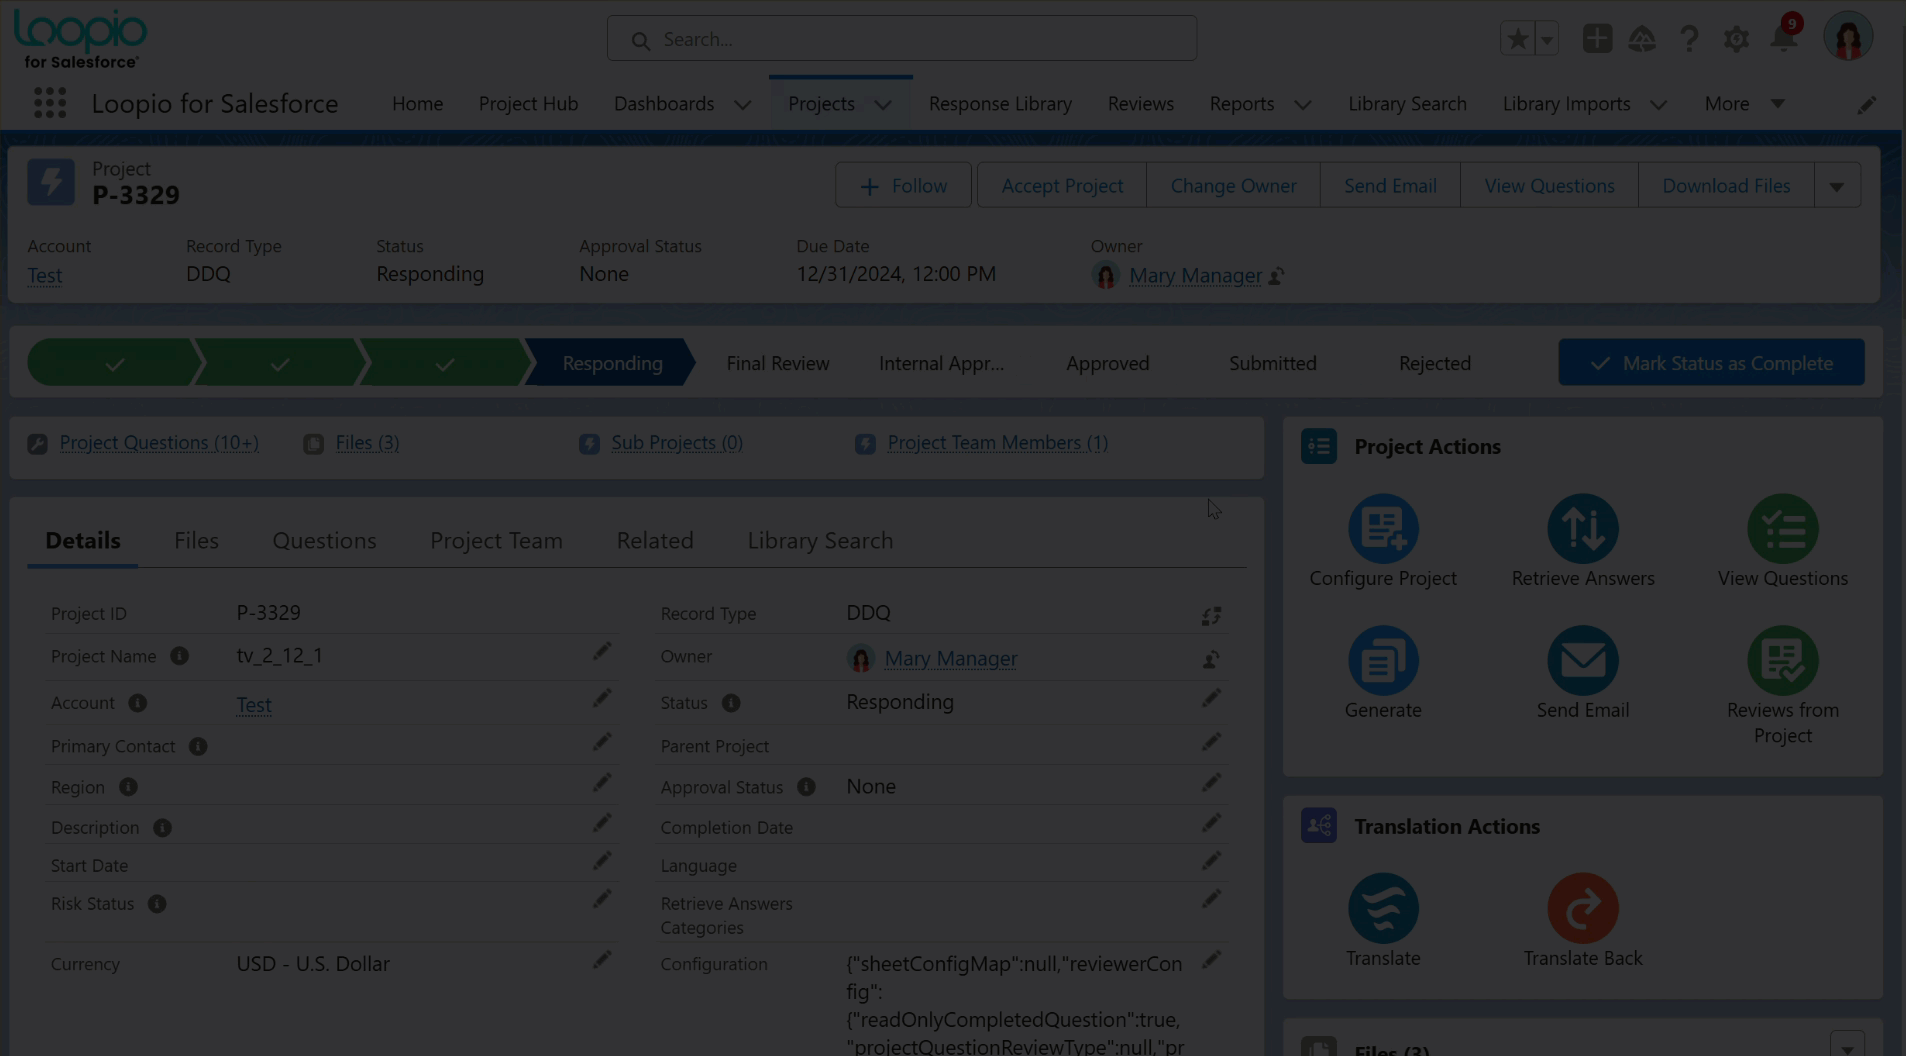The width and height of the screenshot is (1906, 1056).
Task: Expand Dashboards nav chevron
Action: pos(742,105)
